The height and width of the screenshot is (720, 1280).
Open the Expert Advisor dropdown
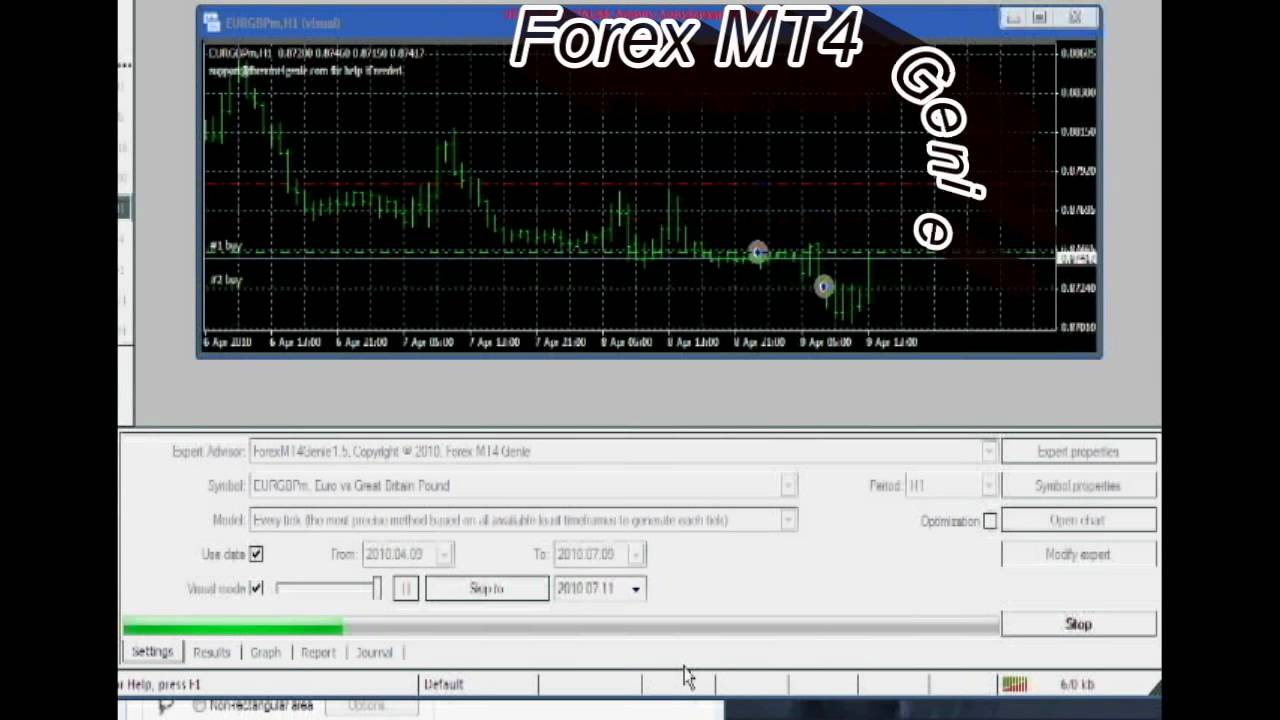pos(988,452)
